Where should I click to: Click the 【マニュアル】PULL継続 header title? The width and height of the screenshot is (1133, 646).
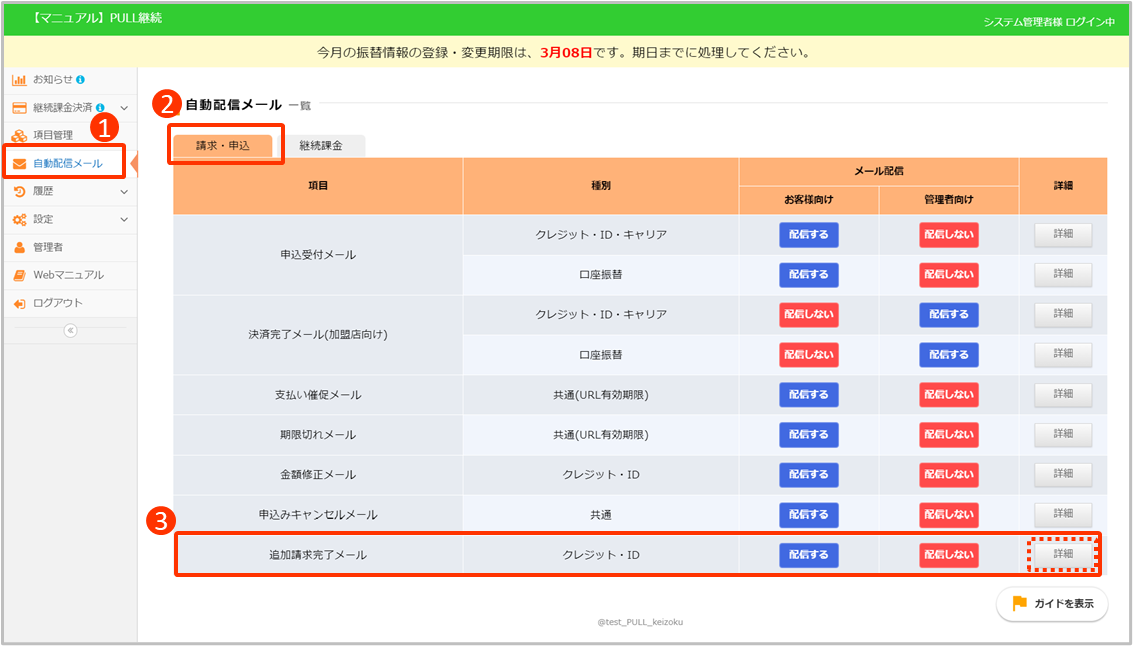97,18
